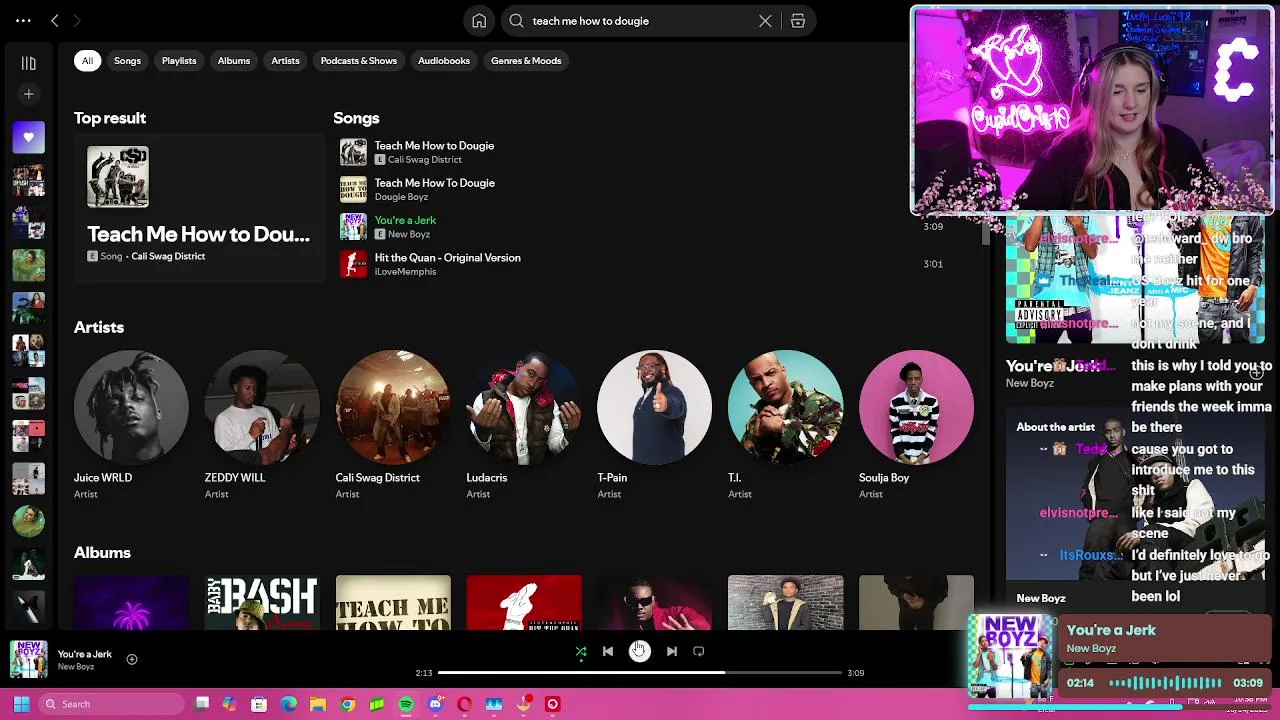Image resolution: width=1280 pixels, height=720 pixels.
Task: Open T.I. artist card
Action: [786, 425]
